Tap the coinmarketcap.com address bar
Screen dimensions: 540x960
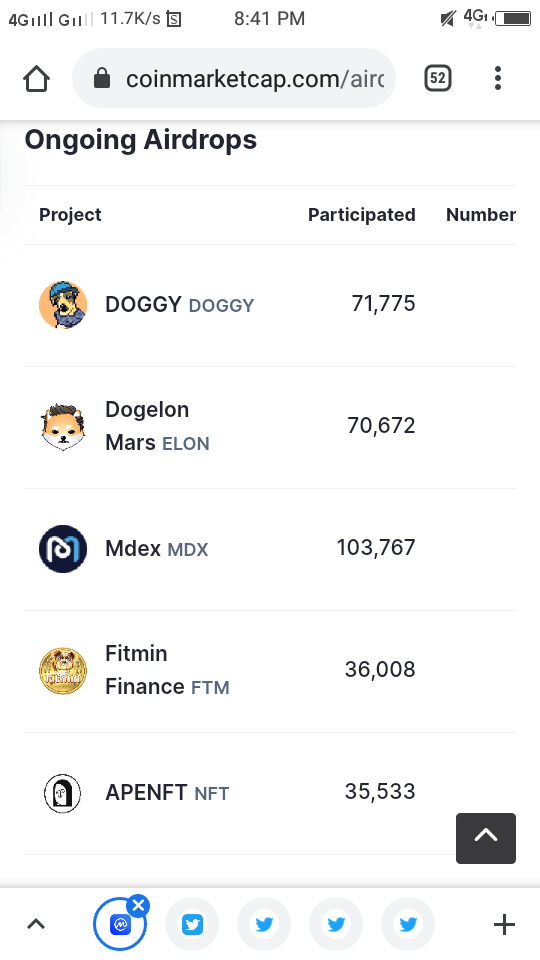234,78
